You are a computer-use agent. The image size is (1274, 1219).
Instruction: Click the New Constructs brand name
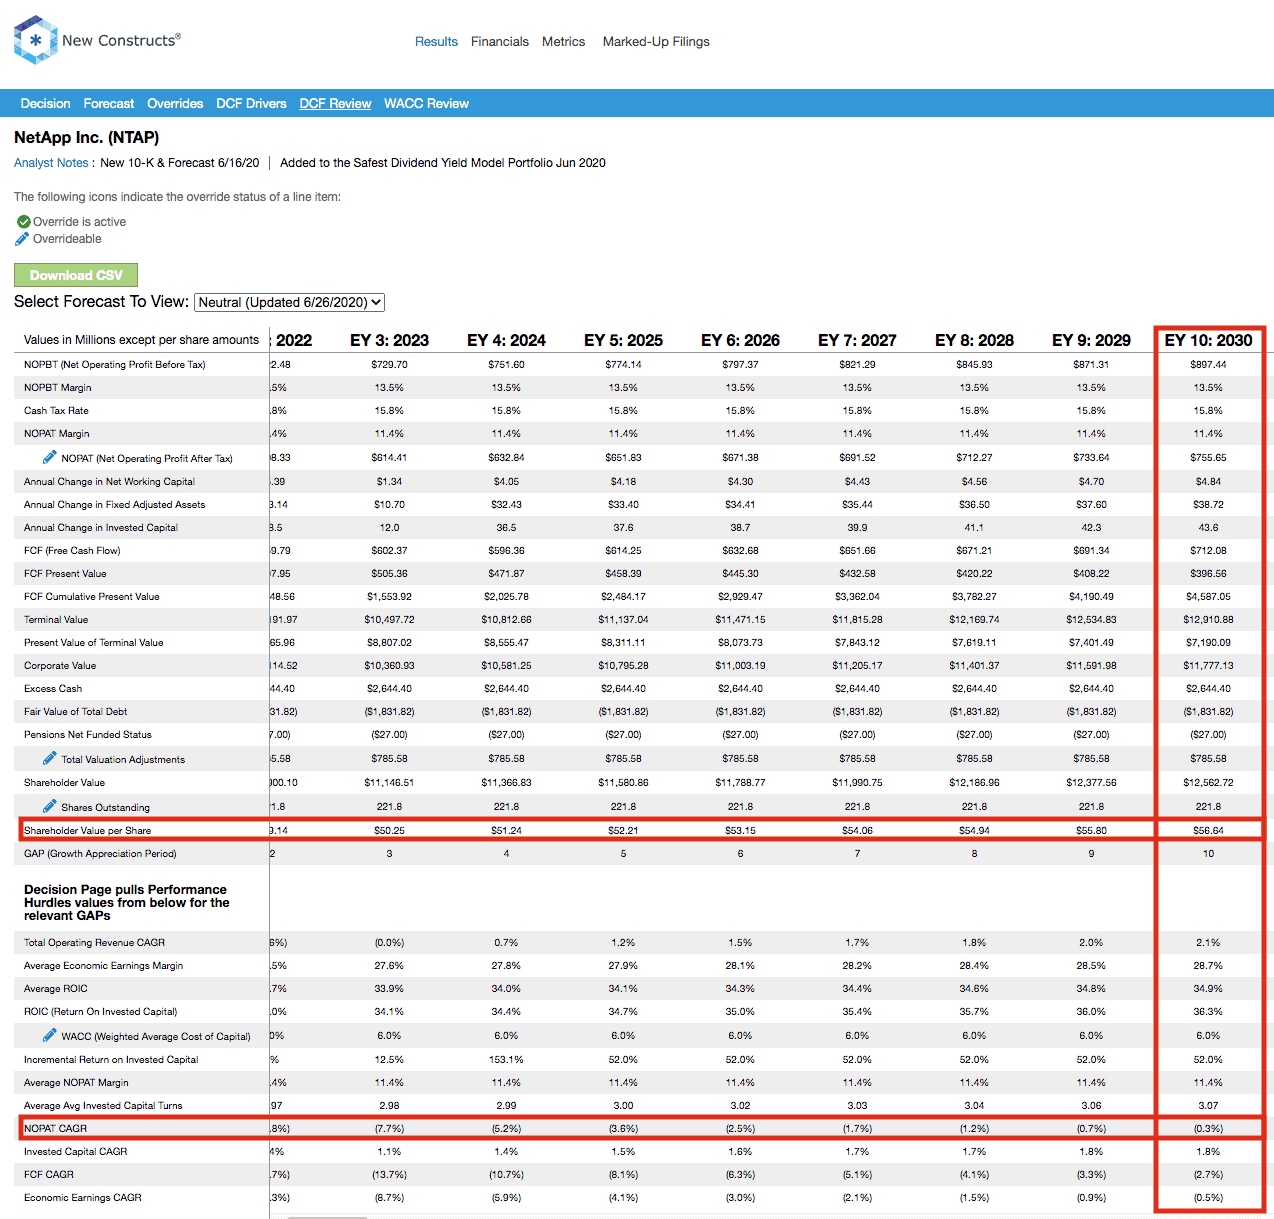coord(121,40)
